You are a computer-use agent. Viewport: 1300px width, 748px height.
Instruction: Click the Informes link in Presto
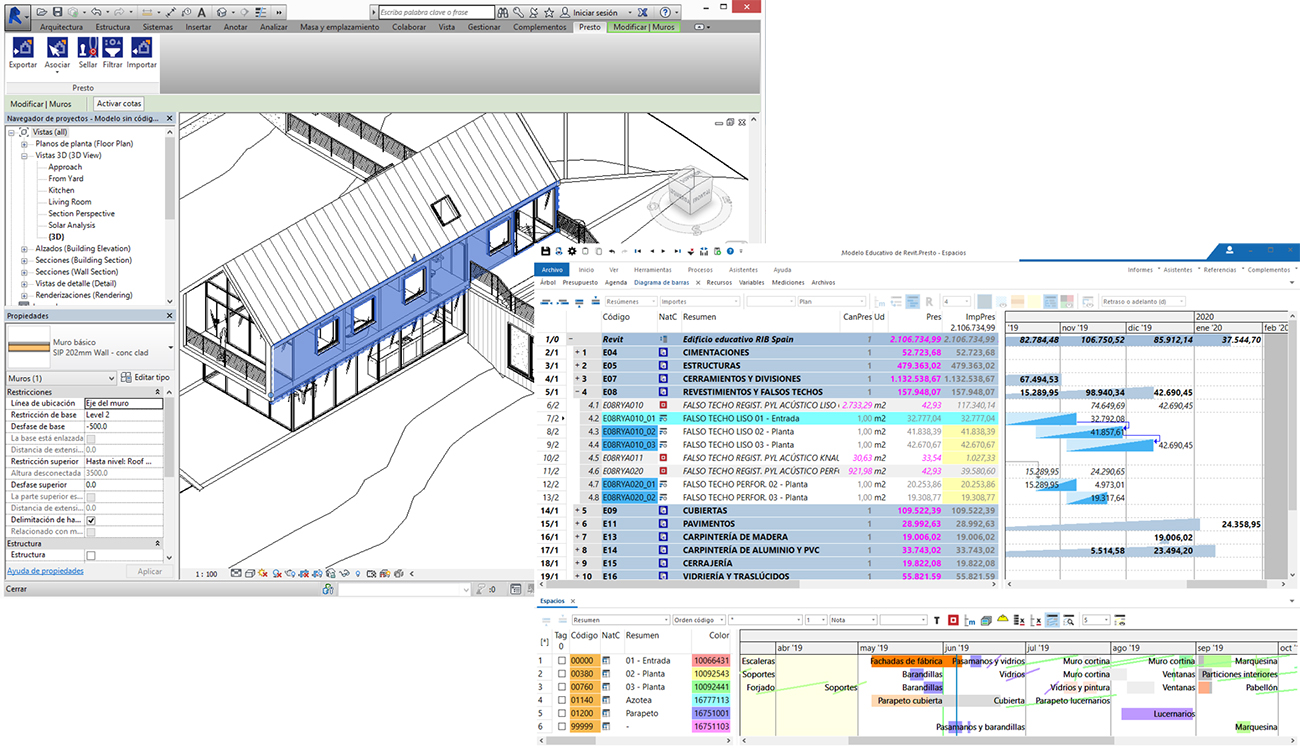(1140, 270)
